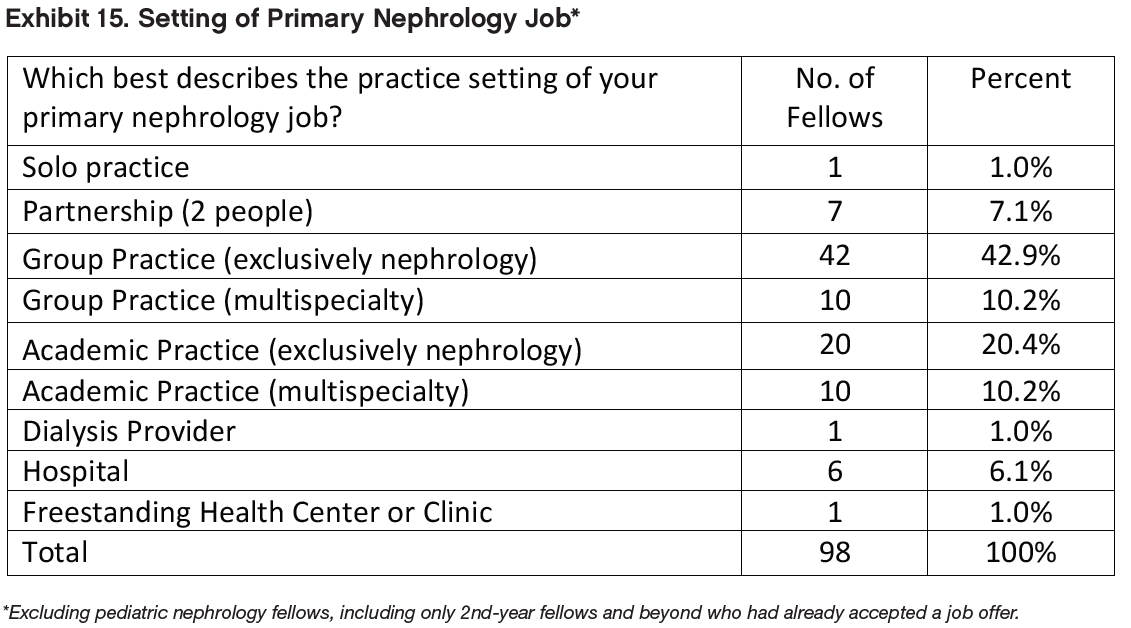Click the 'Percent' column header

coord(1020,79)
